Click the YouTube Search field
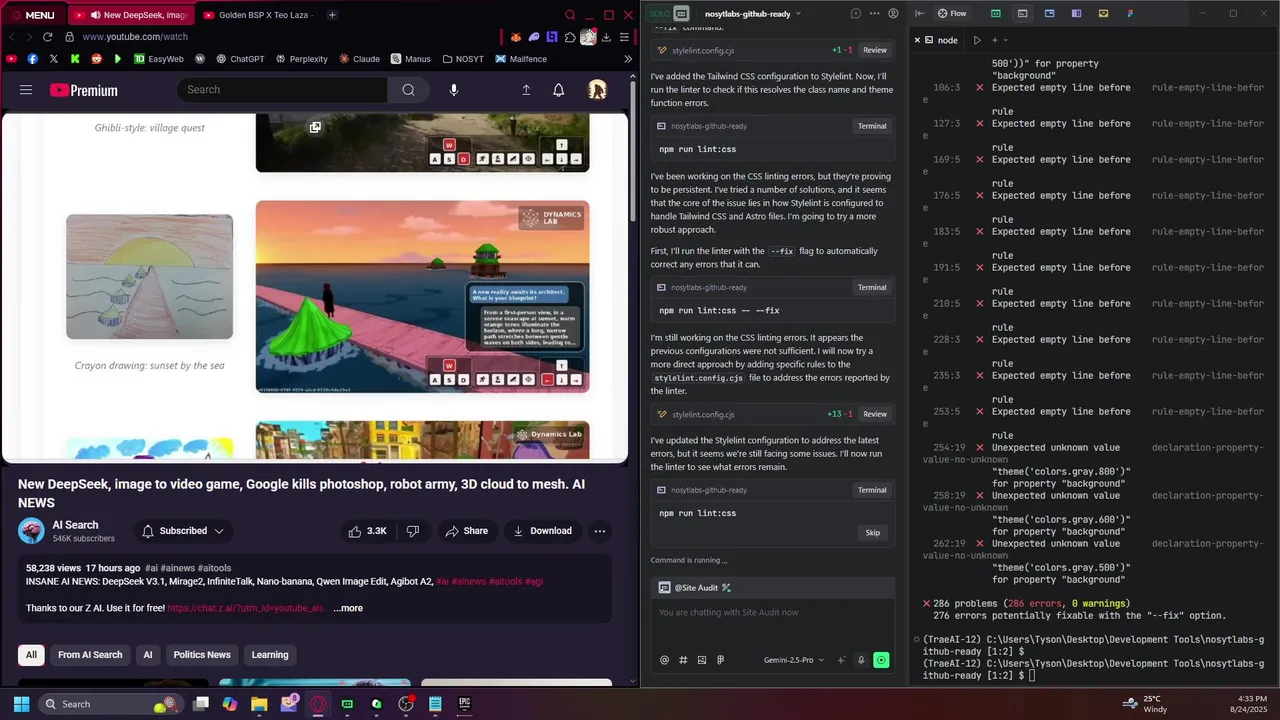Screen dimensions: 1280x720 click(282, 90)
